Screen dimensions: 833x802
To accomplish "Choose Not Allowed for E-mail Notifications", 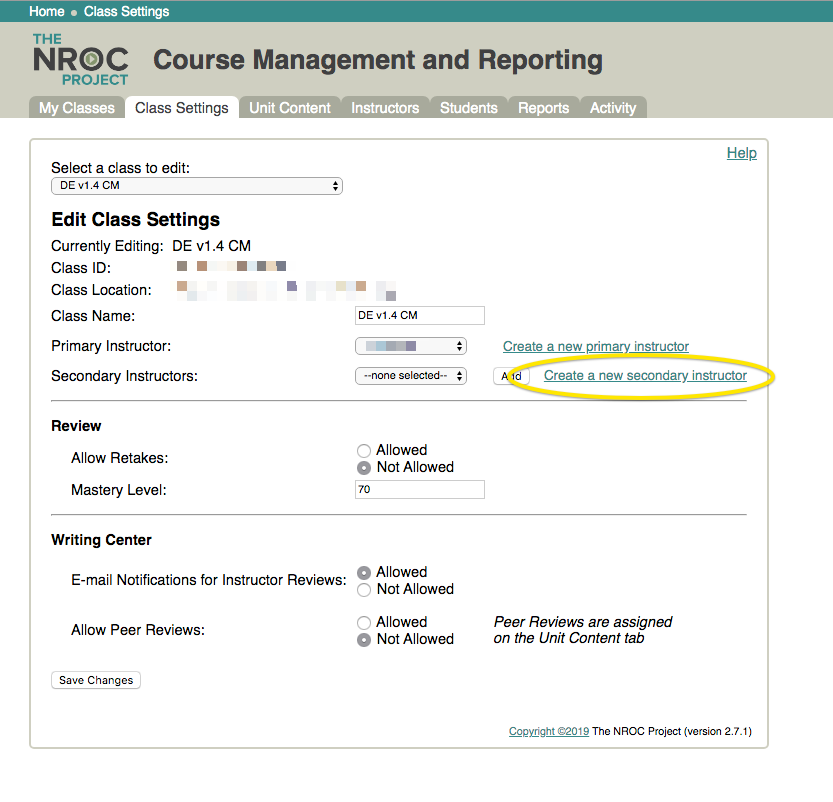I will click(364, 590).
